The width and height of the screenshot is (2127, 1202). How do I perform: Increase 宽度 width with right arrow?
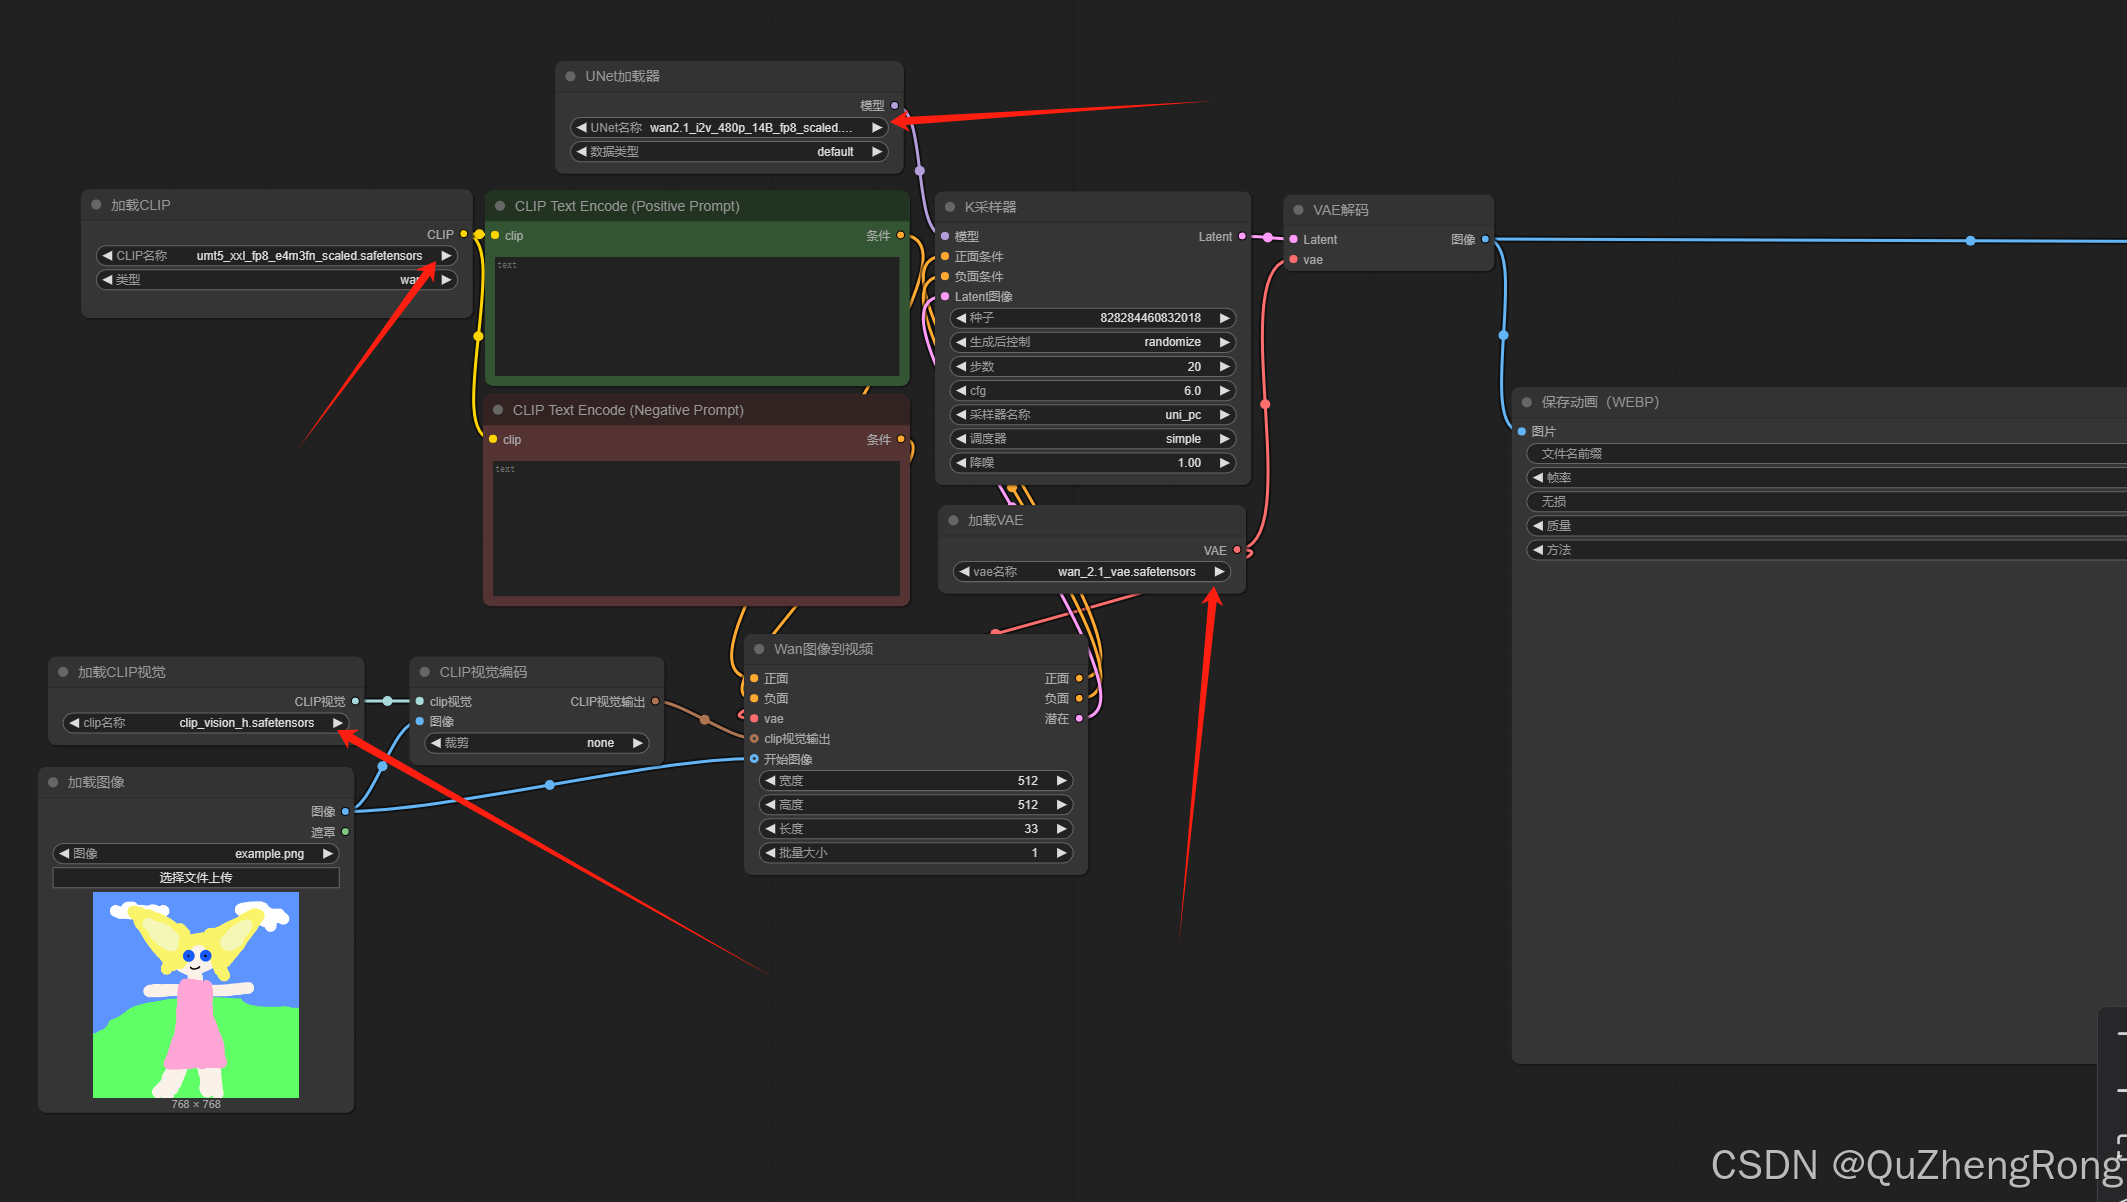click(1061, 781)
